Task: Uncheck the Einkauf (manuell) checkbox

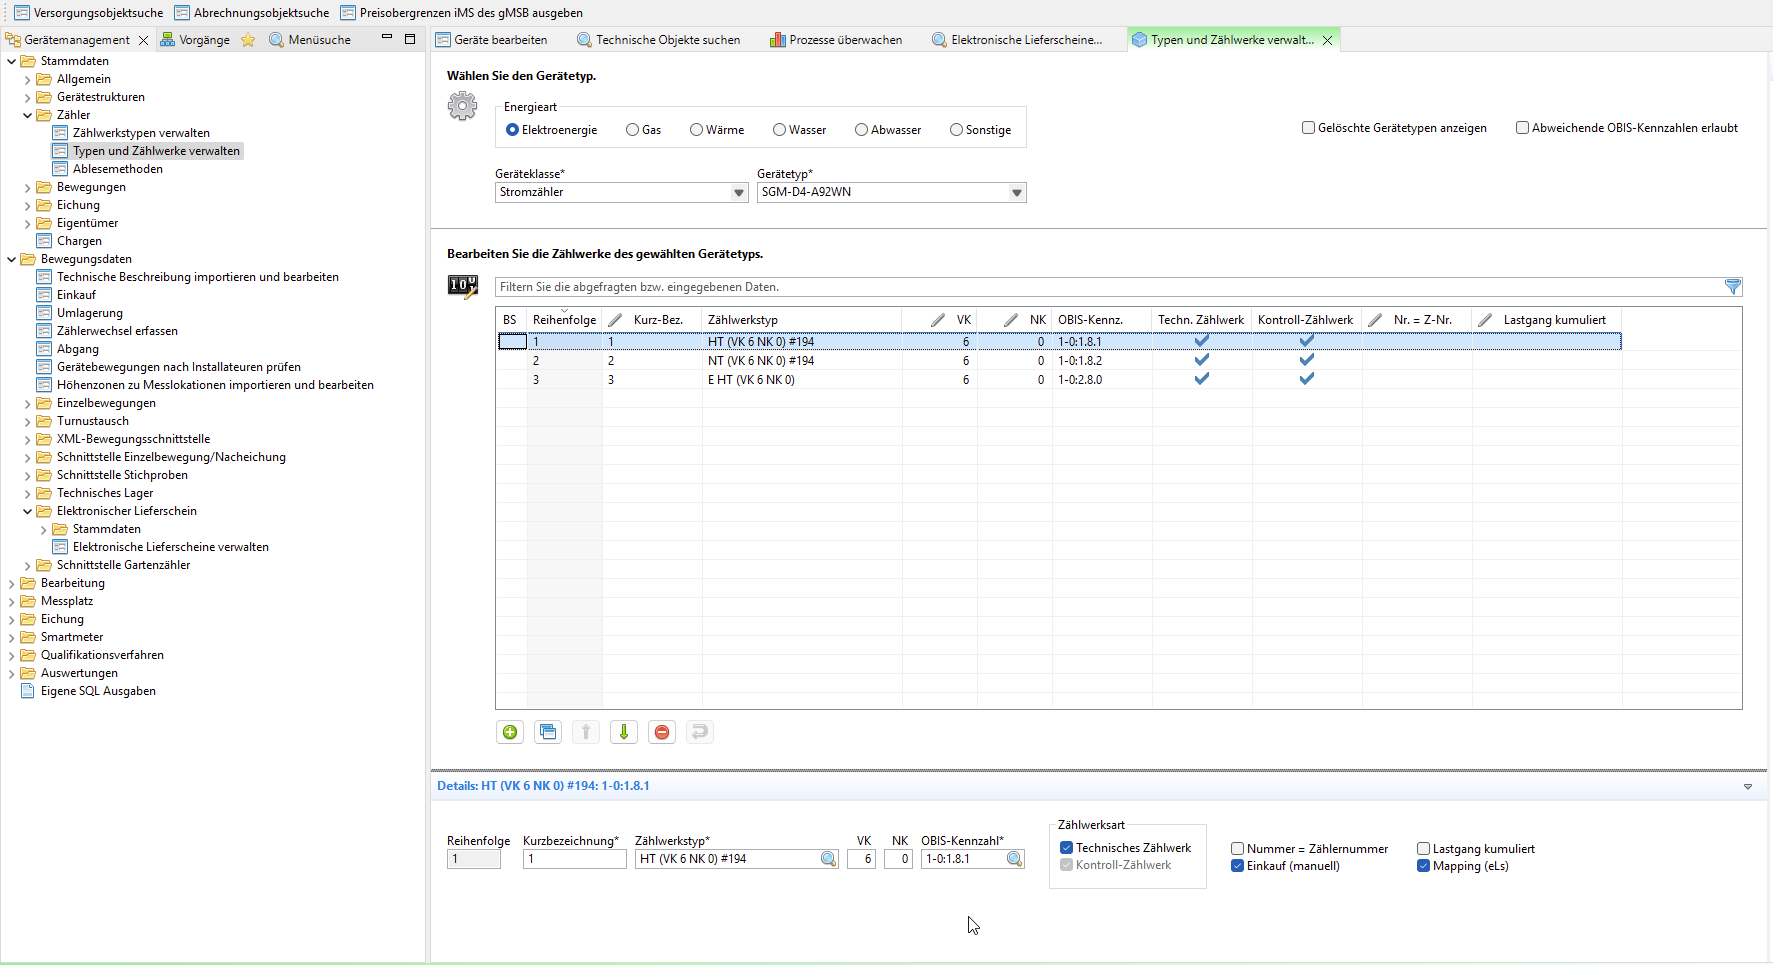Action: pos(1237,866)
